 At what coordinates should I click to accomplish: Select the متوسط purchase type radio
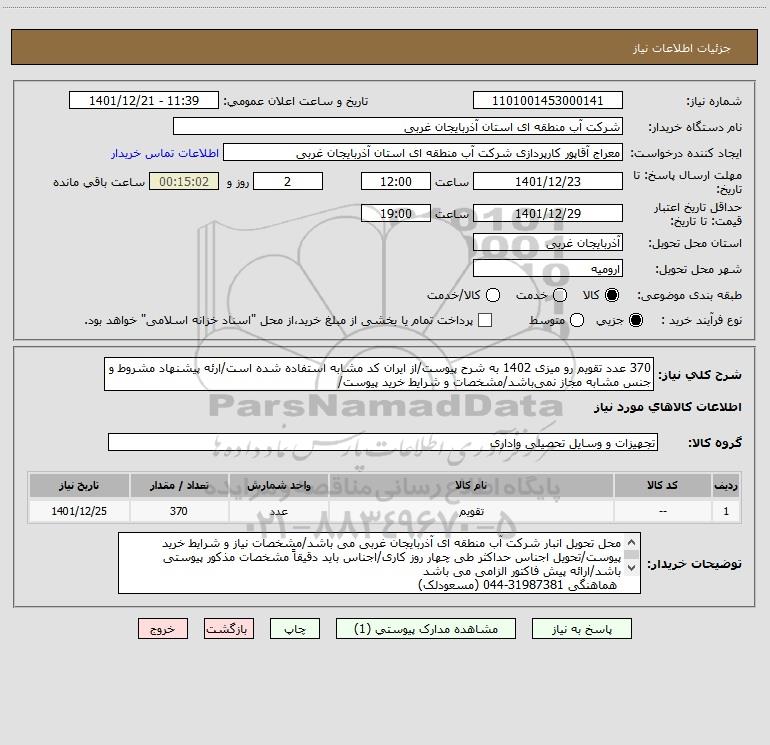[577, 320]
